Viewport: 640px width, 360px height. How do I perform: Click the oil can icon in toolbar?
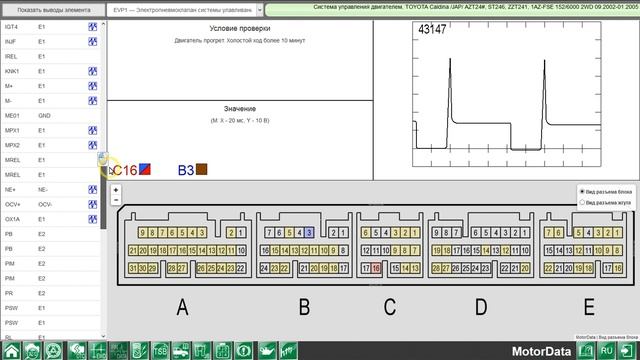tap(267, 351)
